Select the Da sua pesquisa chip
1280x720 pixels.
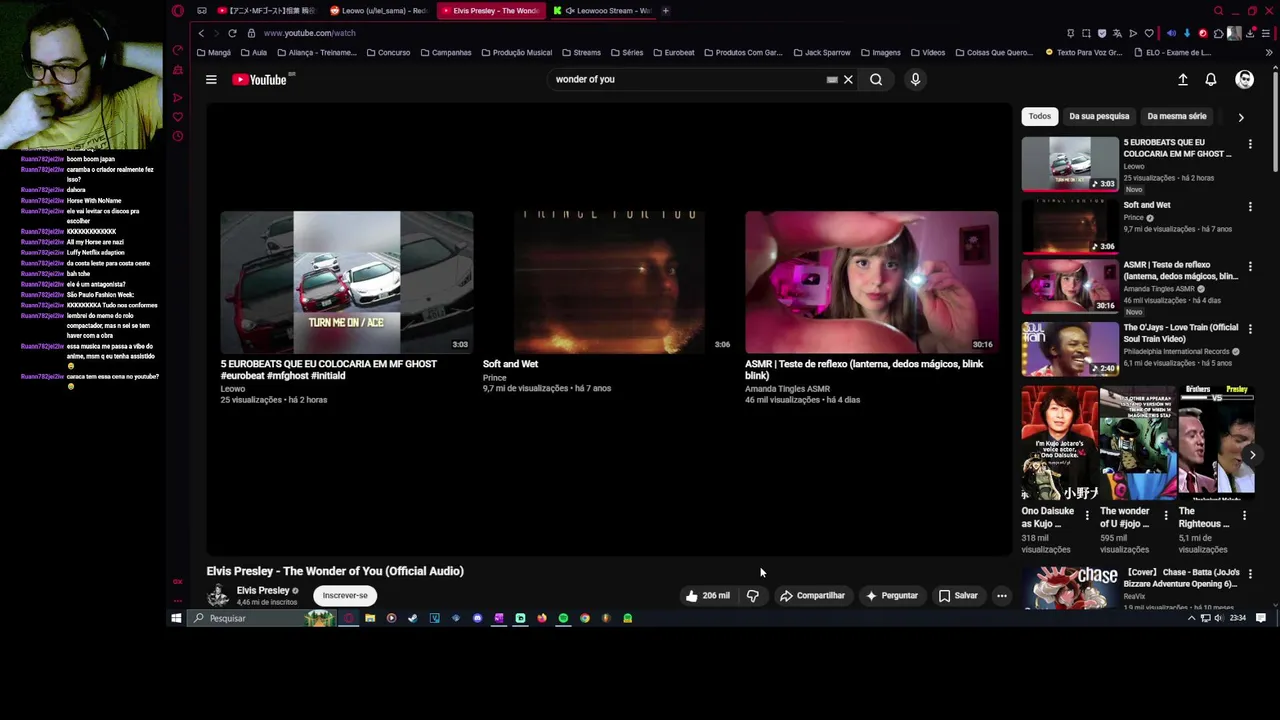(x=1099, y=116)
